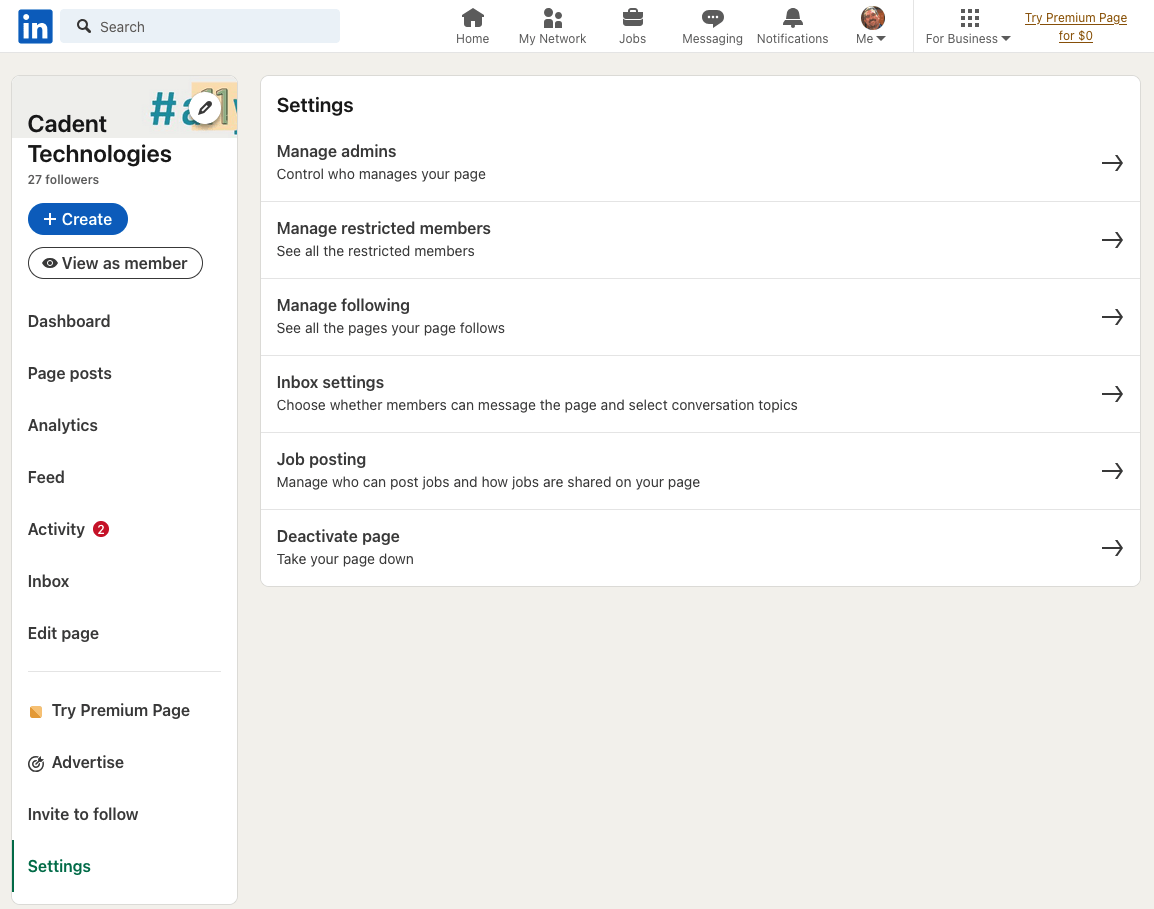
Task: Click arrow next to Manage following
Action: (1111, 317)
